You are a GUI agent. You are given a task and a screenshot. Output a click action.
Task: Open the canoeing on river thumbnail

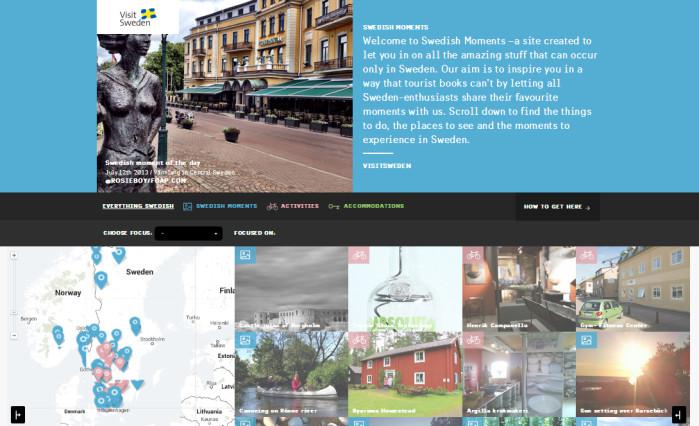(x=292, y=374)
